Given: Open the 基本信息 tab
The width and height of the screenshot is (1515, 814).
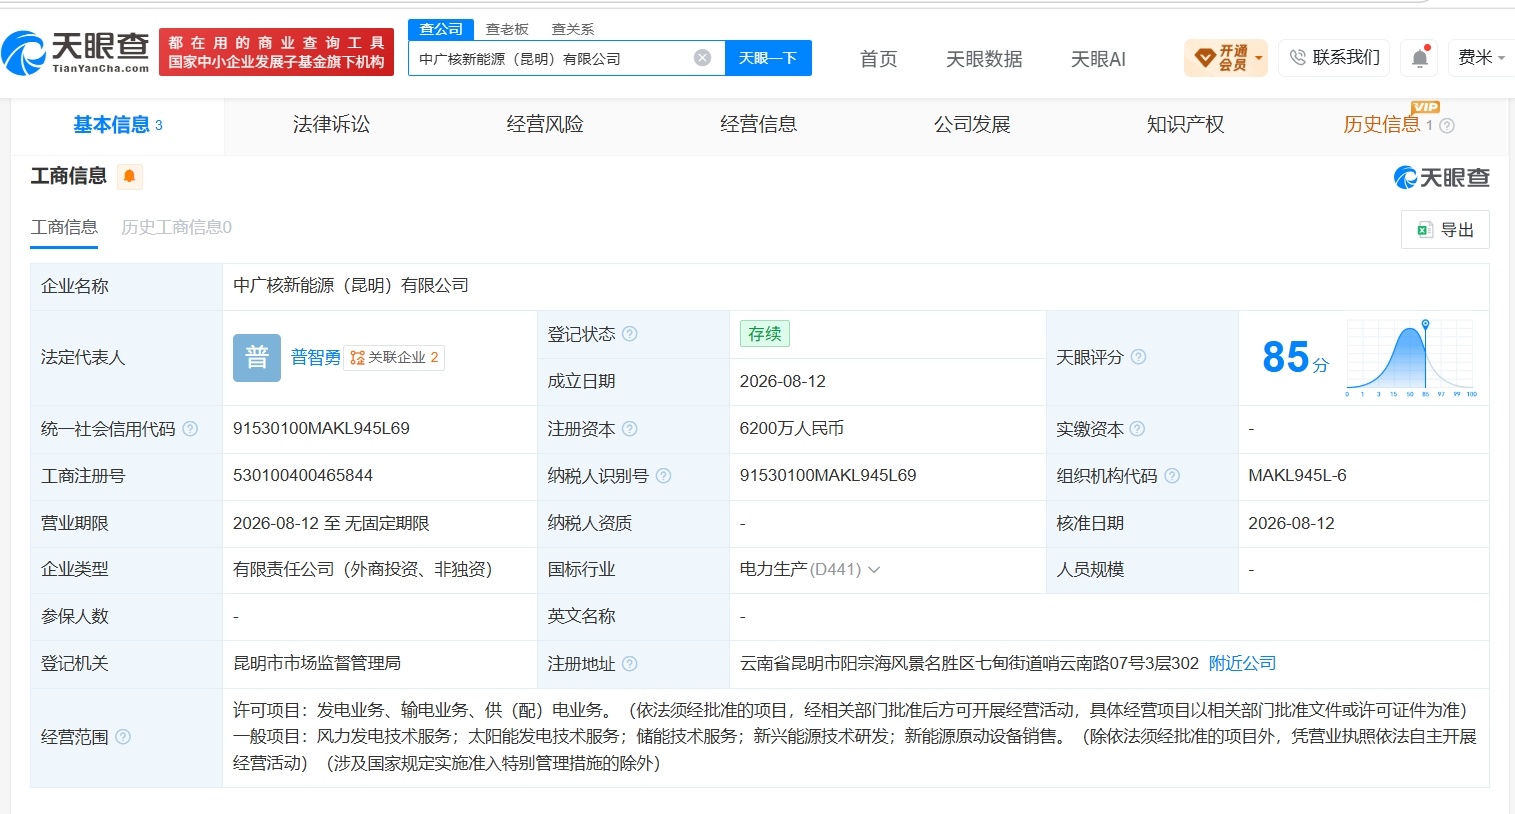Looking at the screenshot, I should [118, 125].
